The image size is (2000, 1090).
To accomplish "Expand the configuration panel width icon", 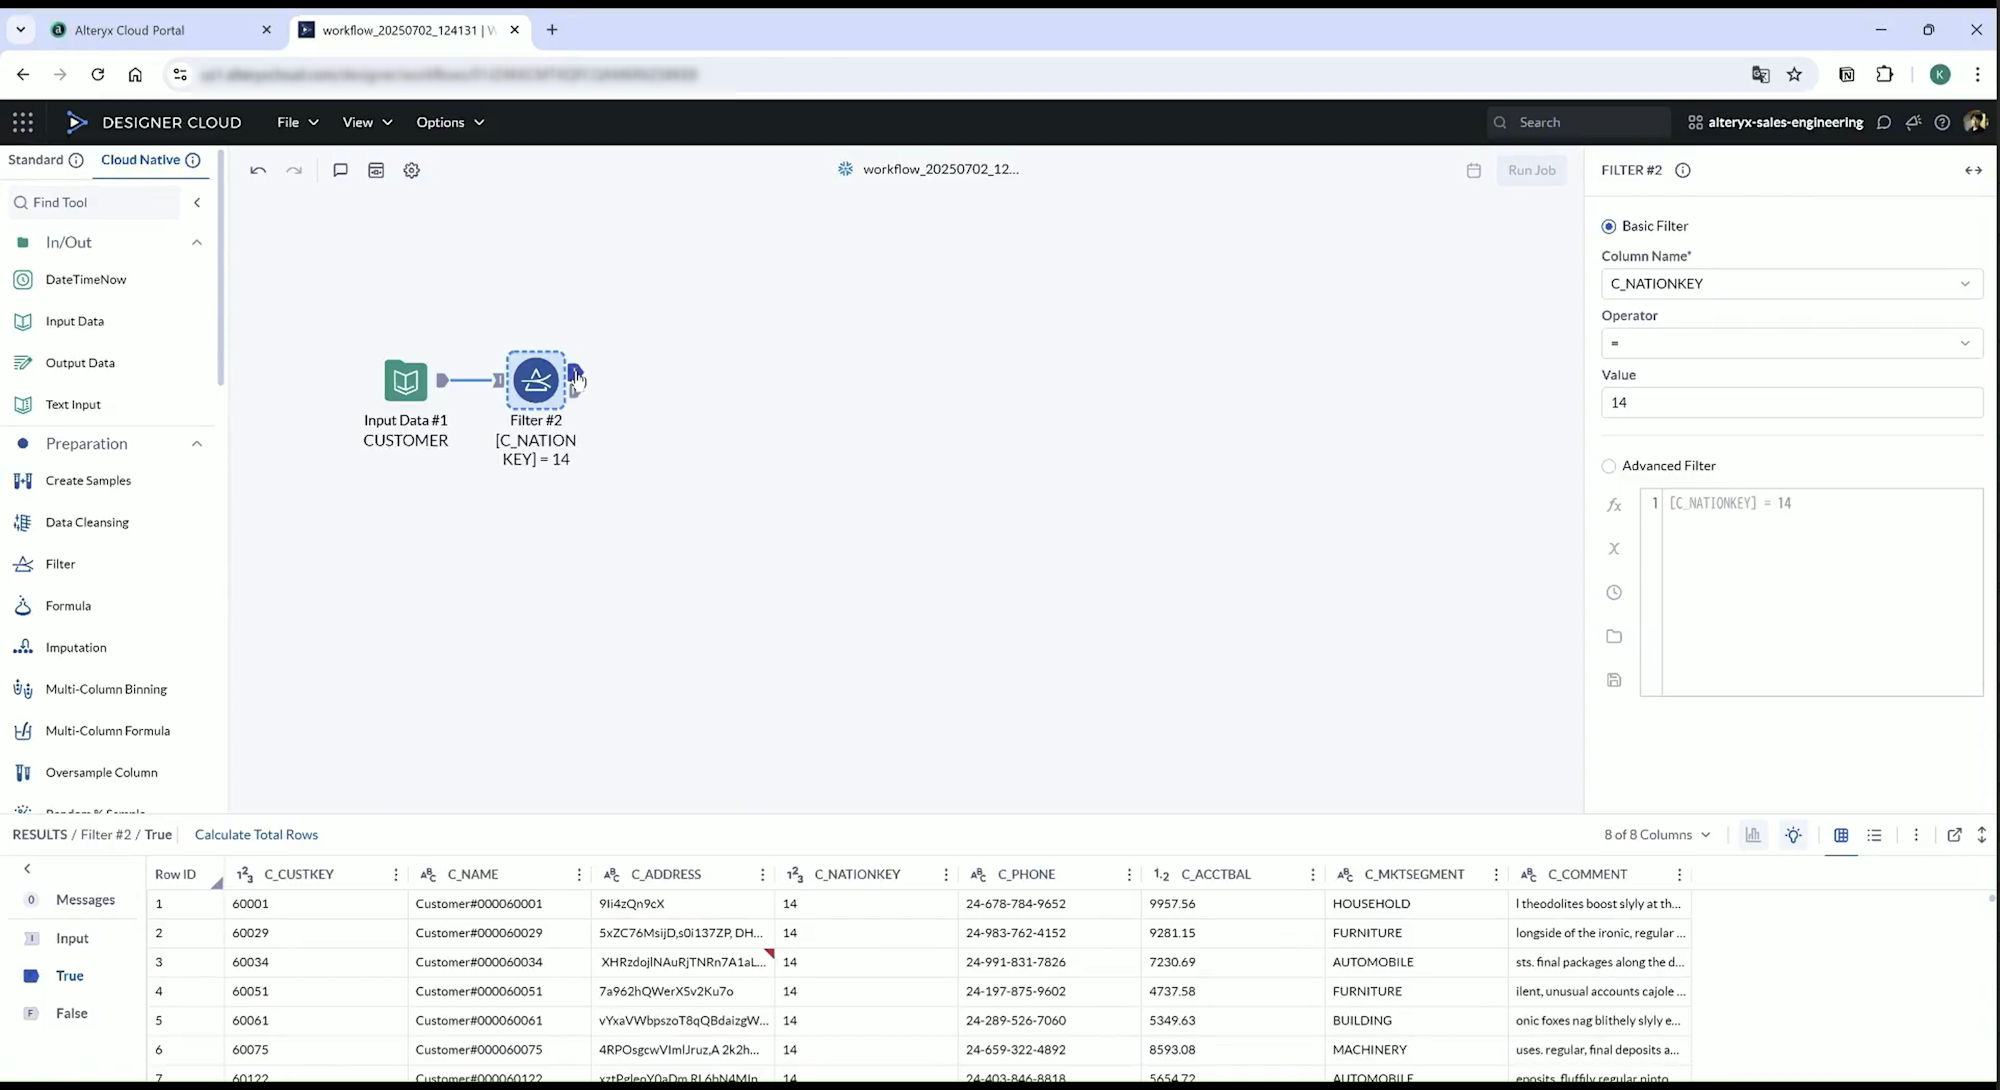I will (x=1973, y=170).
